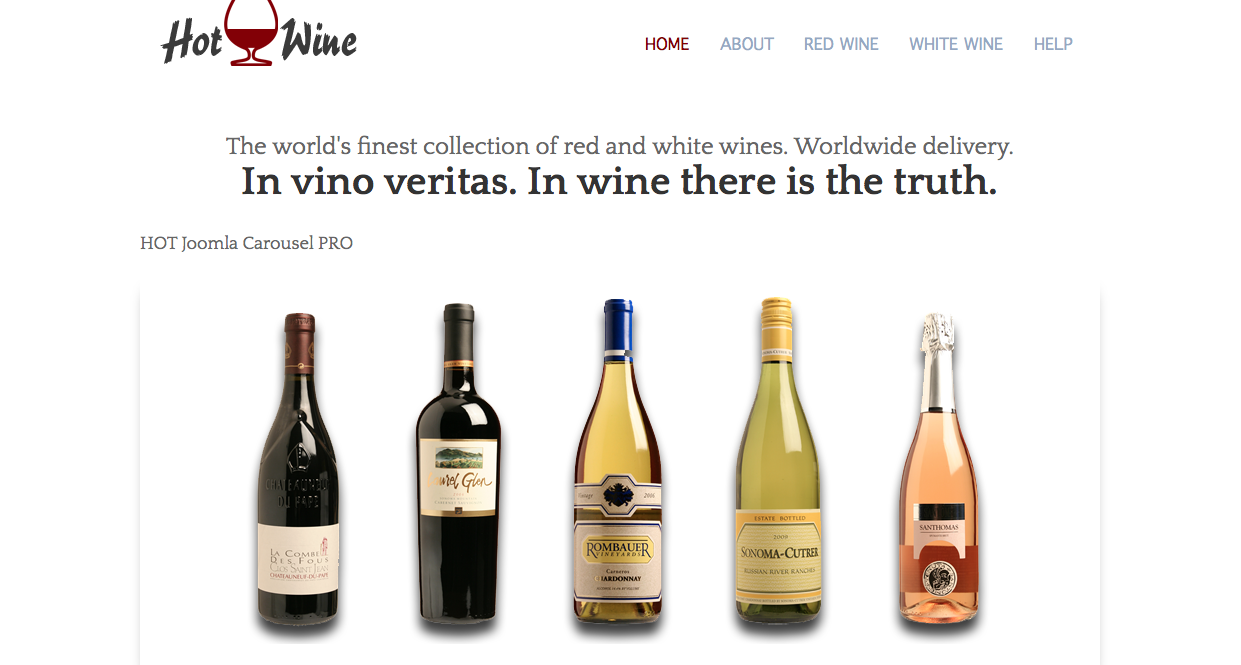Image resolution: width=1241 pixels, height=665 pixels.
Task: Go to the HOME menu item
Action: click(667, 44)
